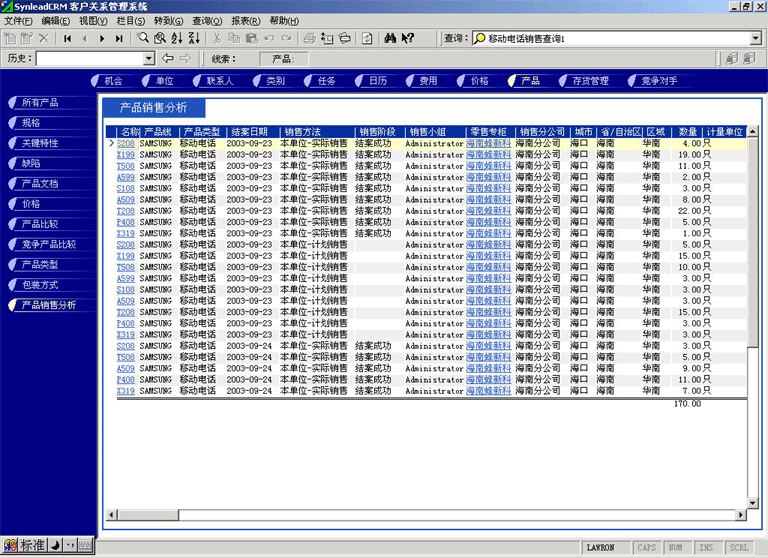The image size is (768, 558).
Task: Click the 数量 column header
Action: pyautogui.click(x=688, y=131)
